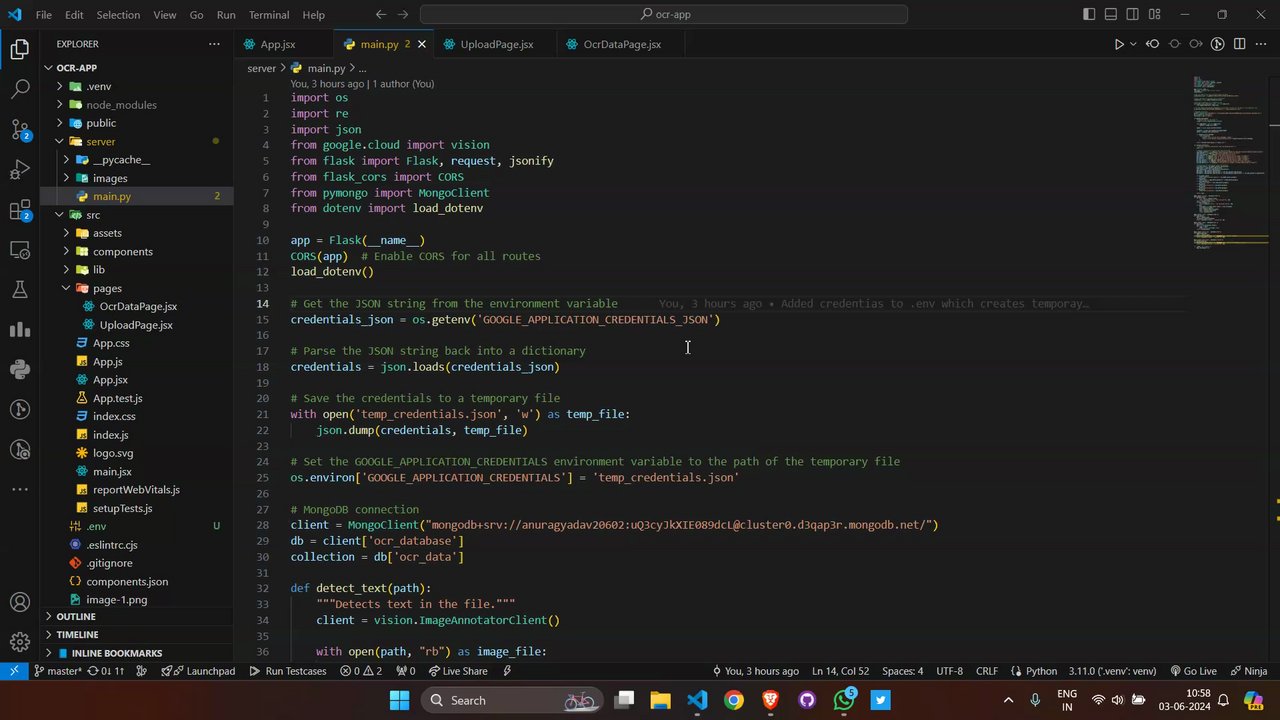
Task: Open the Search view in the activity bar
Action: coord(20,89)
